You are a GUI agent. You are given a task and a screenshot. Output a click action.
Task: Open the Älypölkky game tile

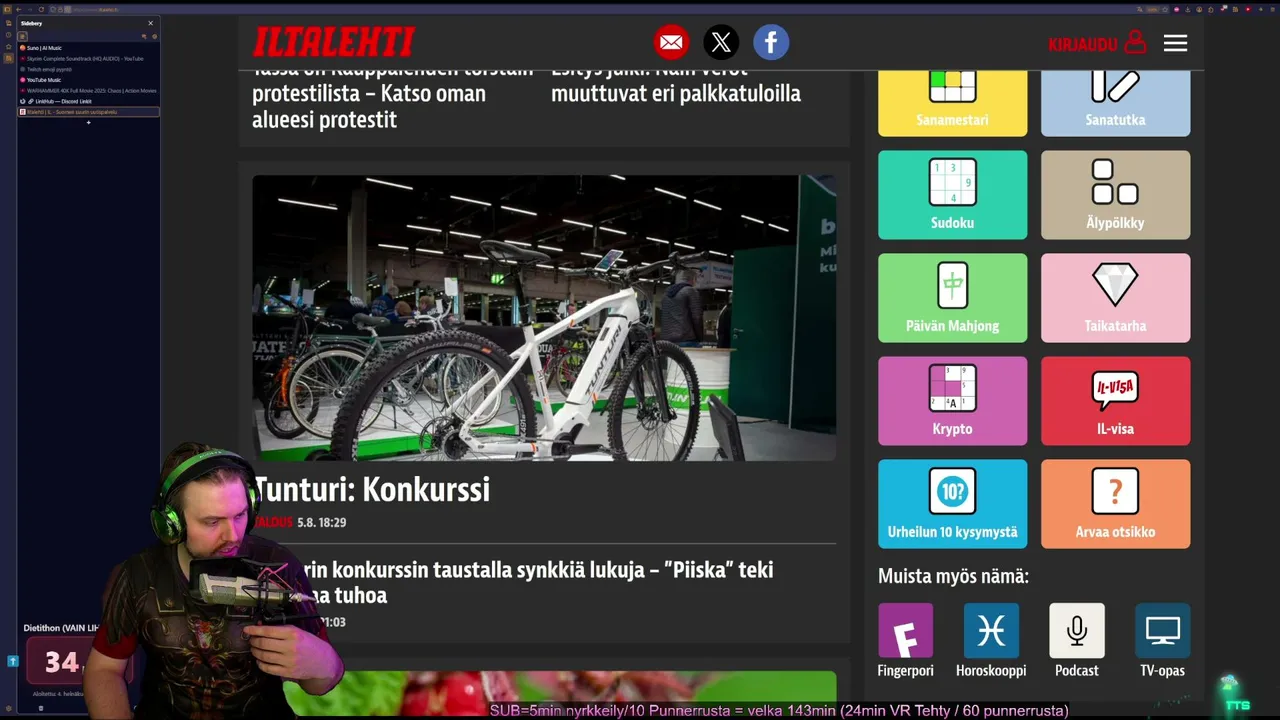click(1115, 195)
